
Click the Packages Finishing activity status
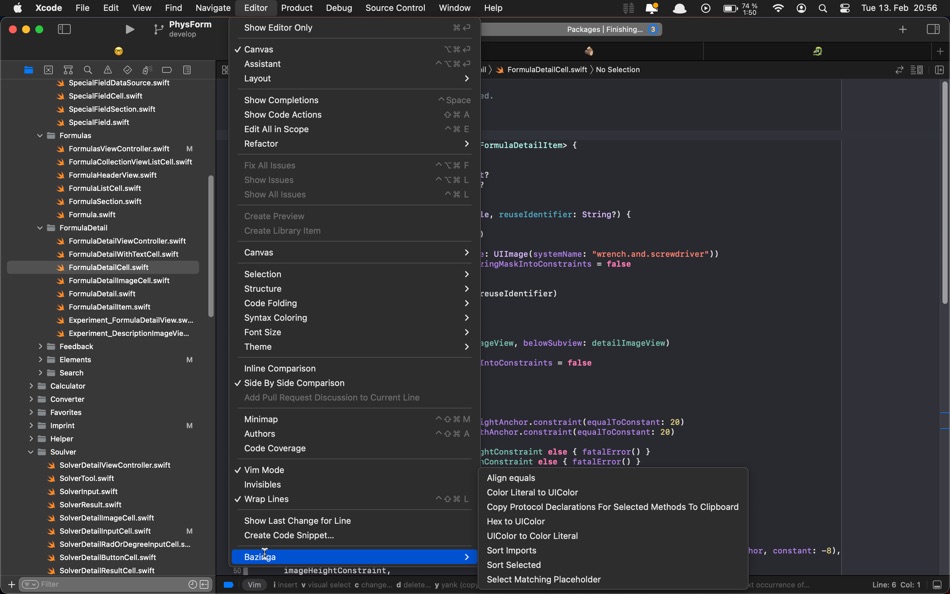605,29
